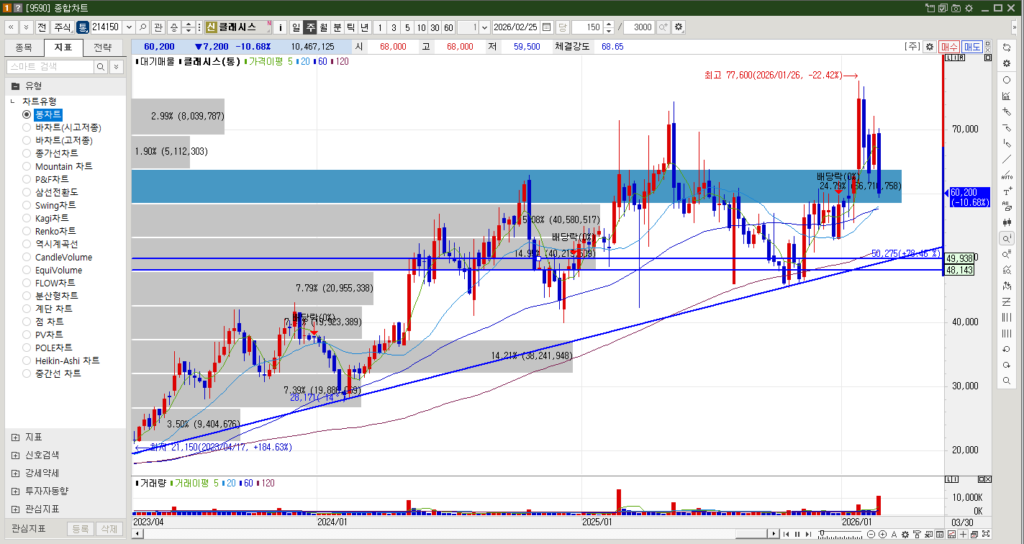The image size is (1024, 544).
Task: Click the chart scroll bar at bottom
Action: click(450, 533)
